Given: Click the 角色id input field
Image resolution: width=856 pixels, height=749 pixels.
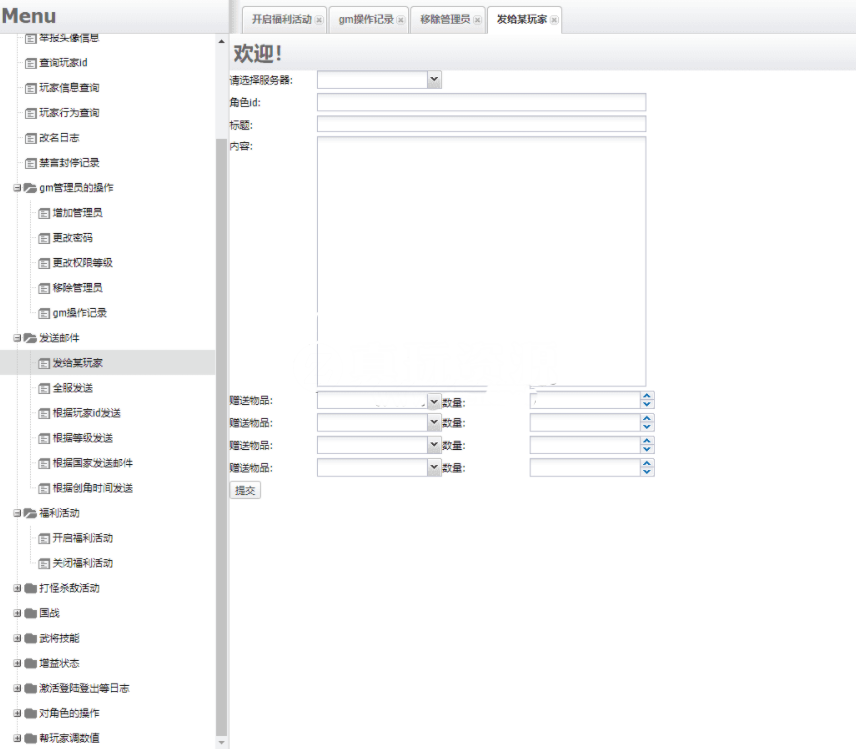Looking at the screenshot, I should [481, 102].
